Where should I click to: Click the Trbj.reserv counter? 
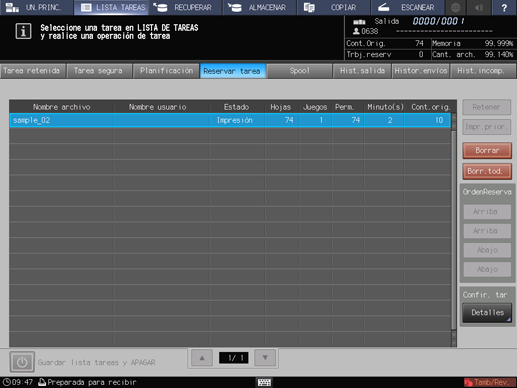(x=385, y=54)
